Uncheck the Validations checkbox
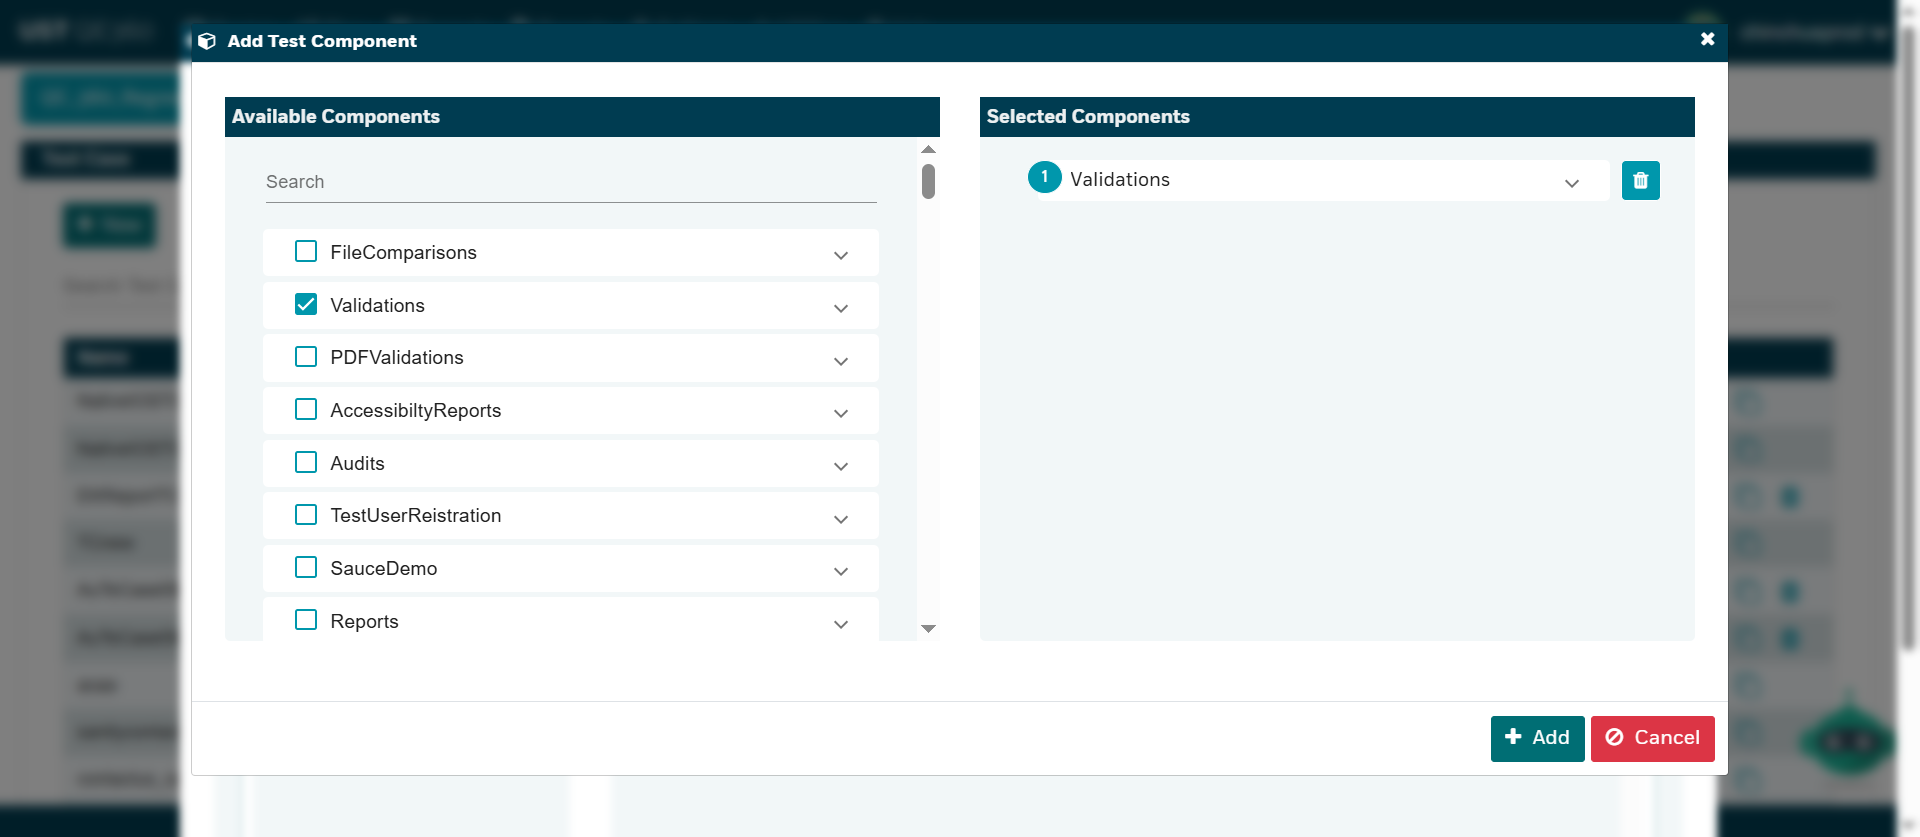Screen dimensions: 1920x837 pos(306,304)
